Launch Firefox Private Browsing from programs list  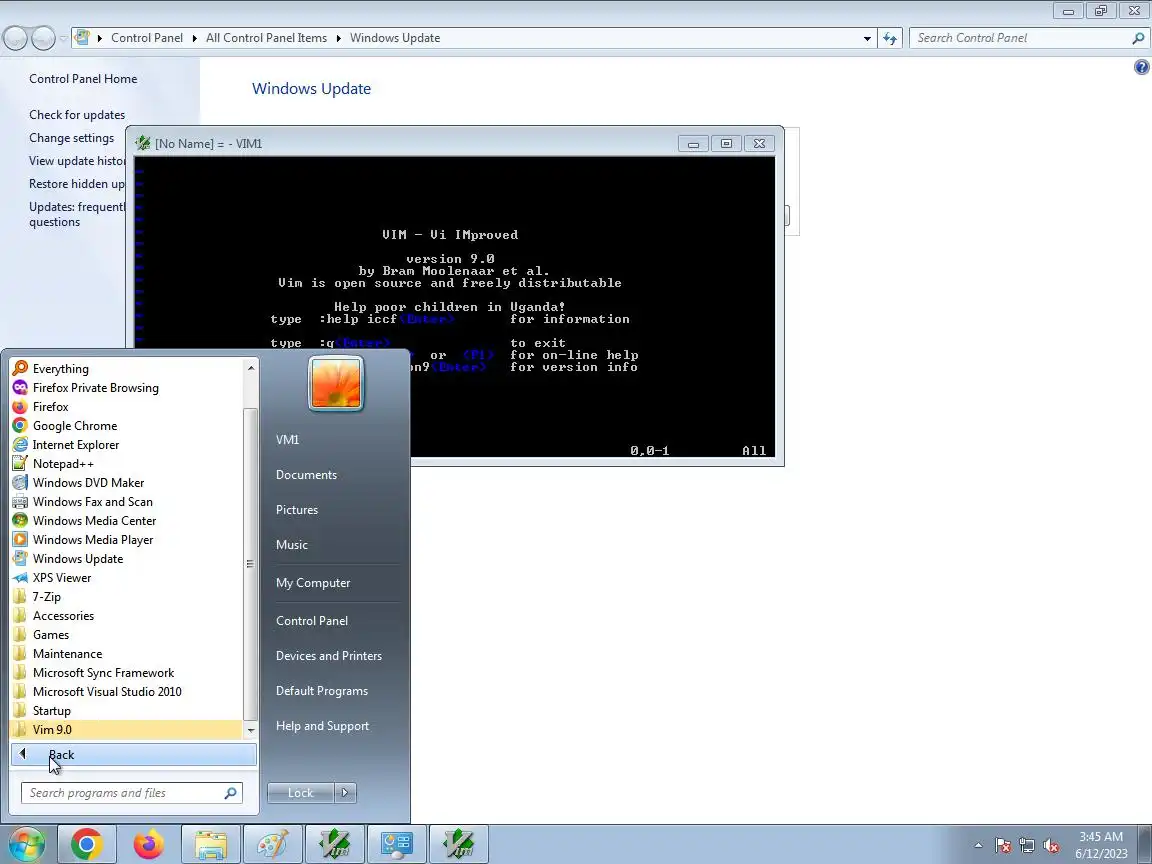pyautogui.click(x=126, y=388)
